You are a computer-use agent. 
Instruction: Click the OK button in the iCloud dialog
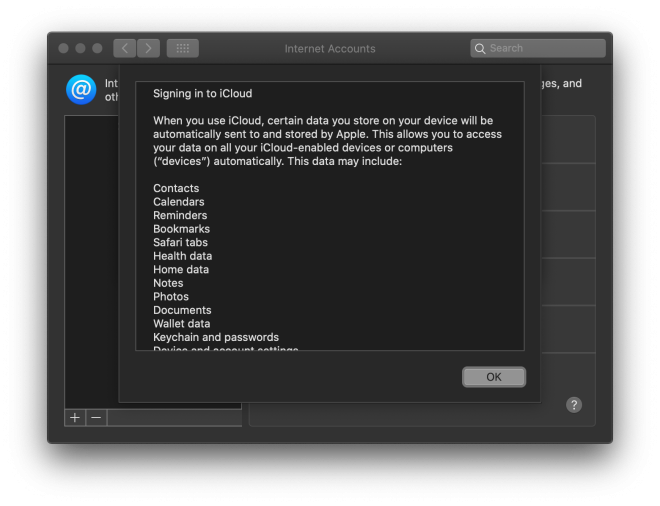click(494, 377)
